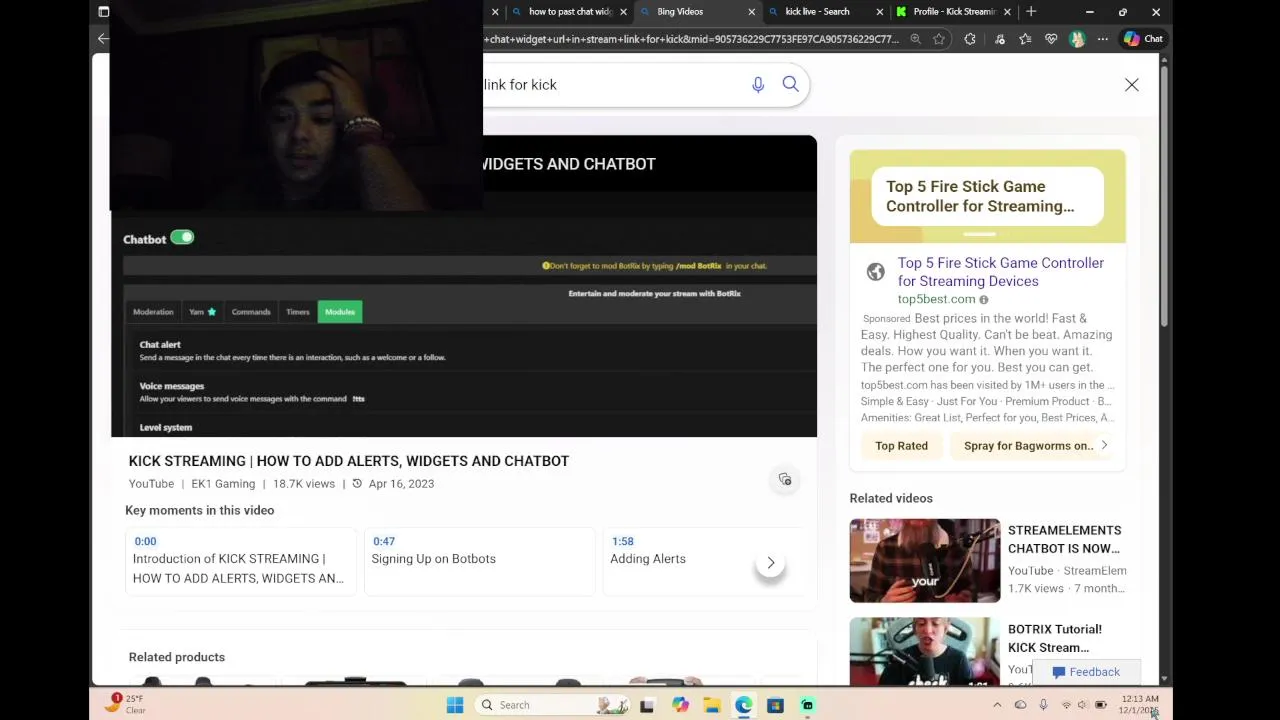1280x720 pixels.
Task: Click the browser back arrow
Action: 102,39
